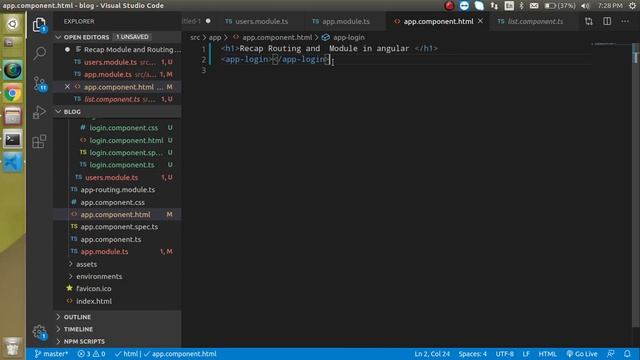Open Source Control view icon
The image size is (640, 360).
point(40,83)
